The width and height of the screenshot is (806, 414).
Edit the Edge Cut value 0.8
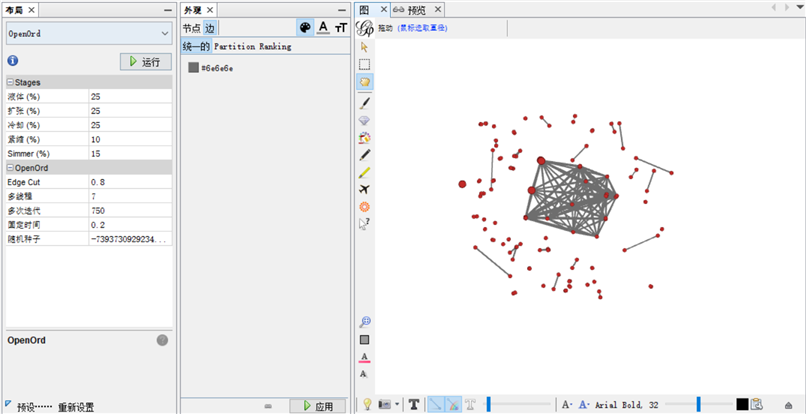[x=131, y=182]
